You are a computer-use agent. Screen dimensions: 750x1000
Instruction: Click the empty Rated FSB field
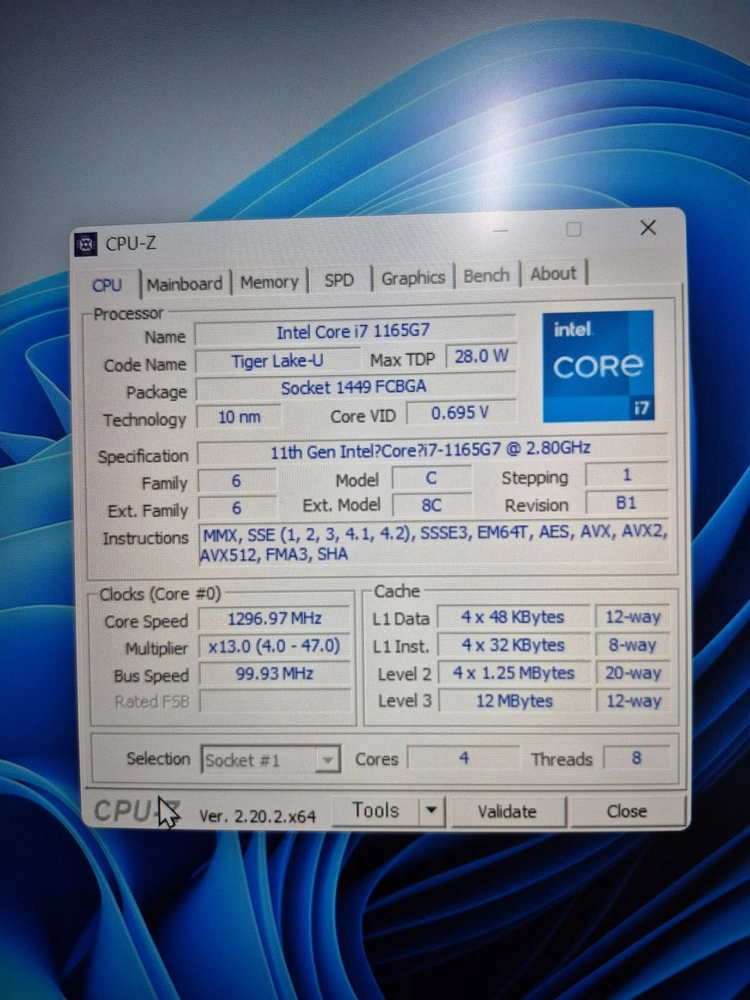coord(276,701)
